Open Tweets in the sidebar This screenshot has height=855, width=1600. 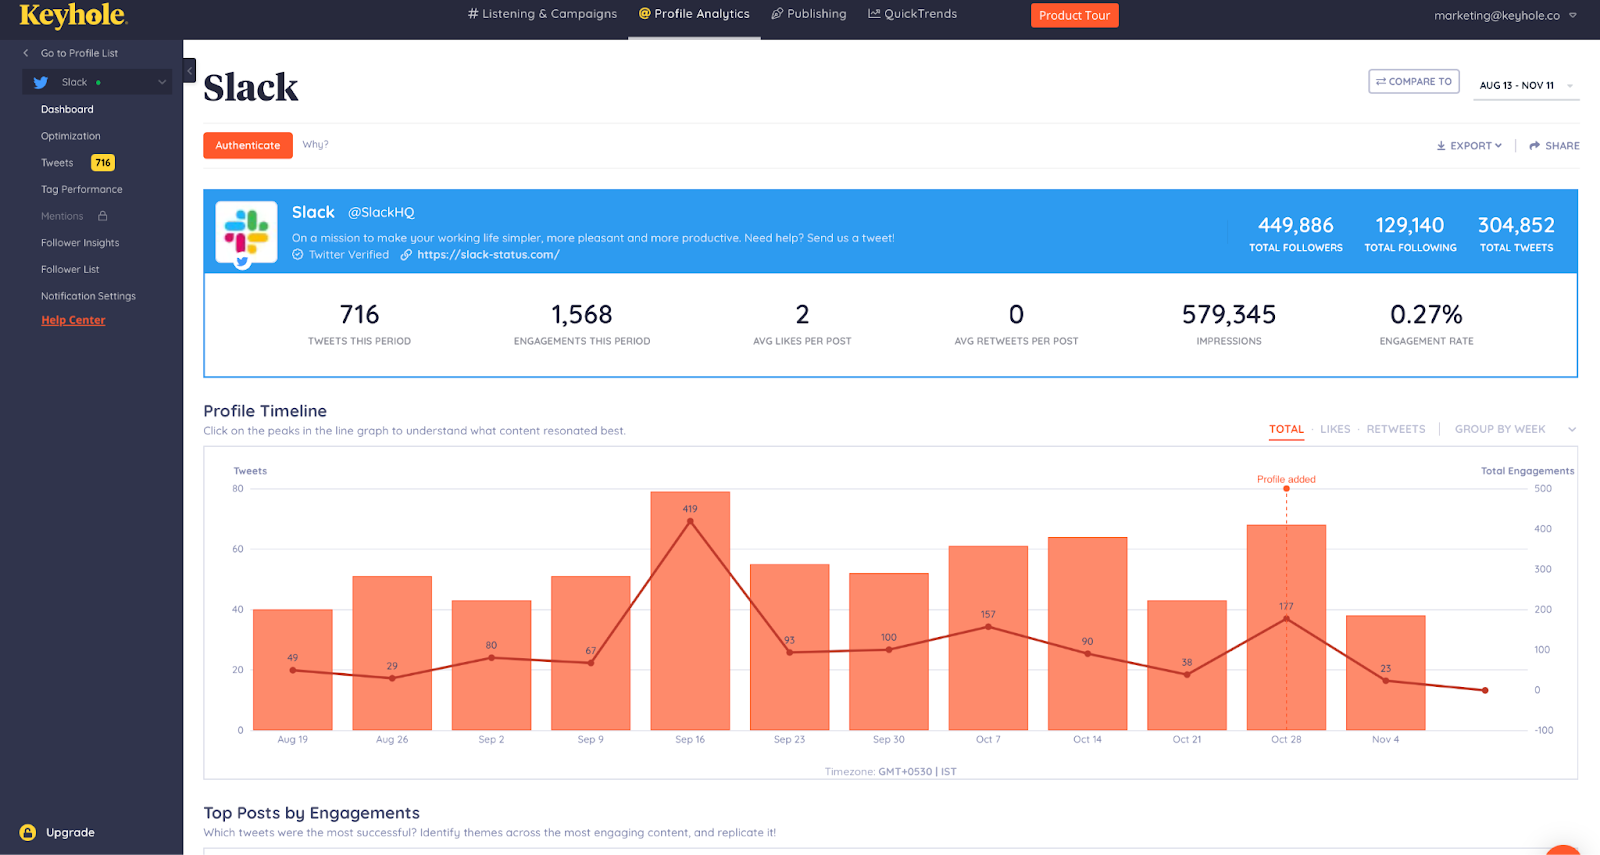click(57, 163)
